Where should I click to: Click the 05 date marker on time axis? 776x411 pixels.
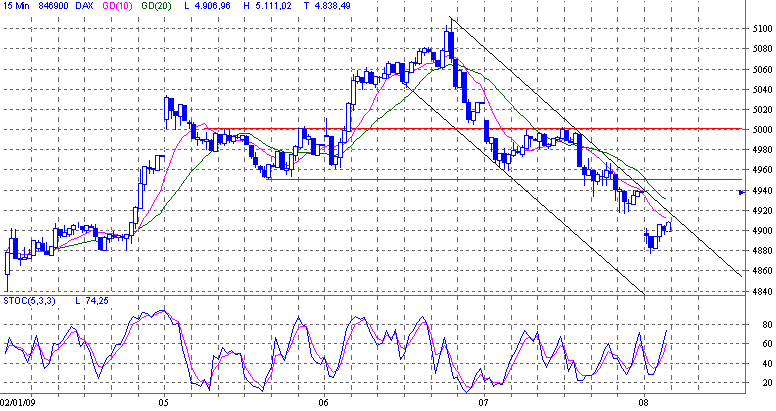(163, 403)
